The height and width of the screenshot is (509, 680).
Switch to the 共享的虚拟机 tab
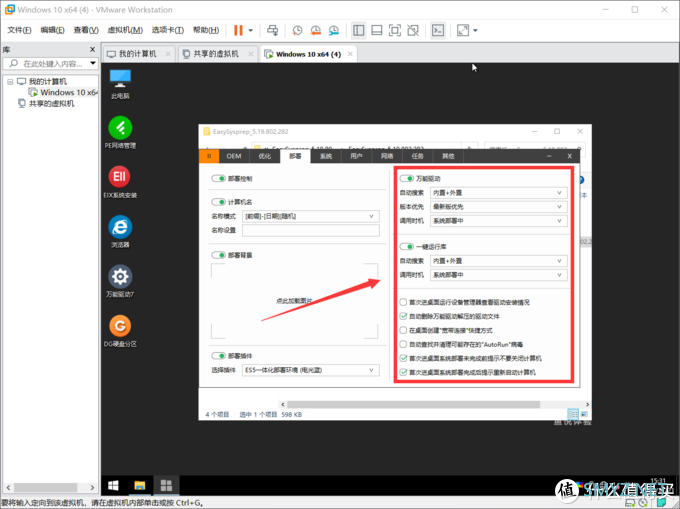216,54
